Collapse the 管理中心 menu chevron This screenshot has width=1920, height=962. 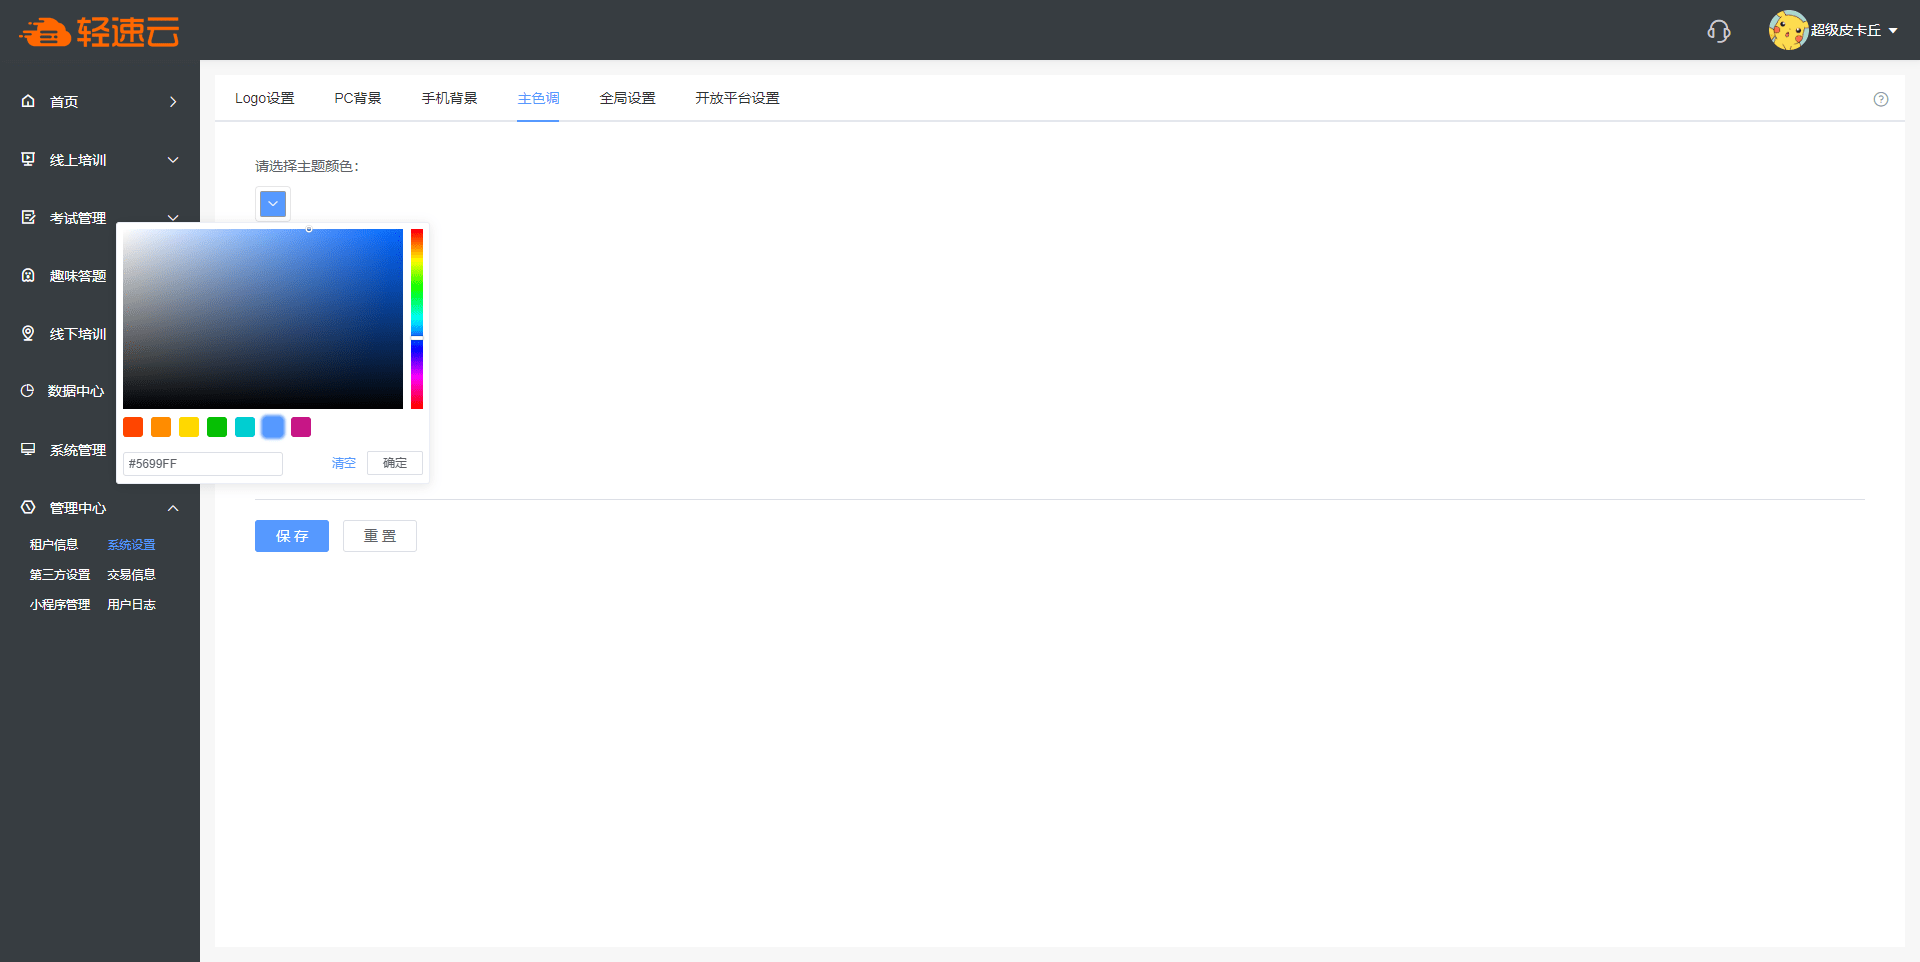[x=173, y=508]
